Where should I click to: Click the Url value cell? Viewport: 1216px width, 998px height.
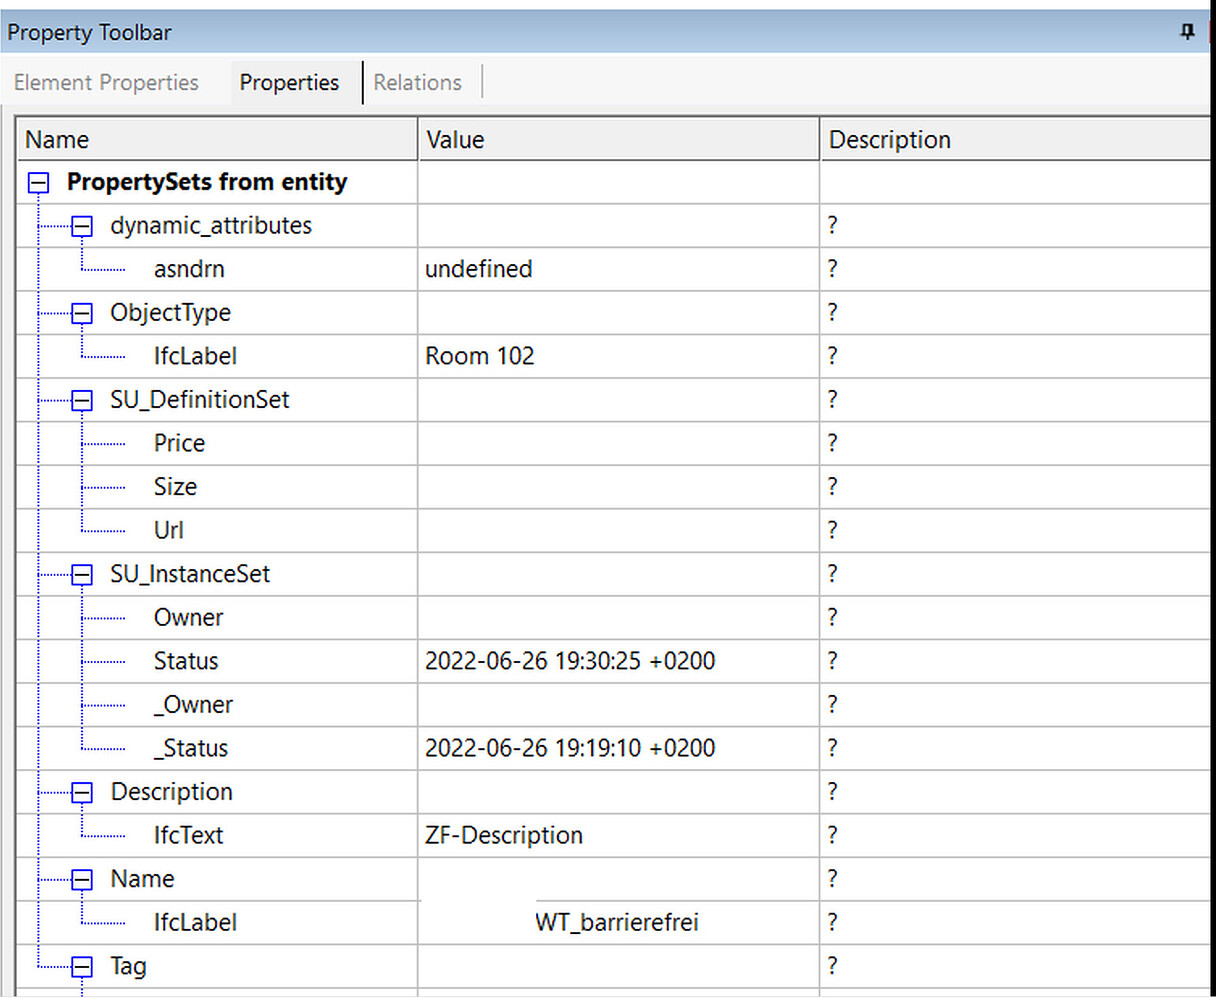[x=615, y=530]
